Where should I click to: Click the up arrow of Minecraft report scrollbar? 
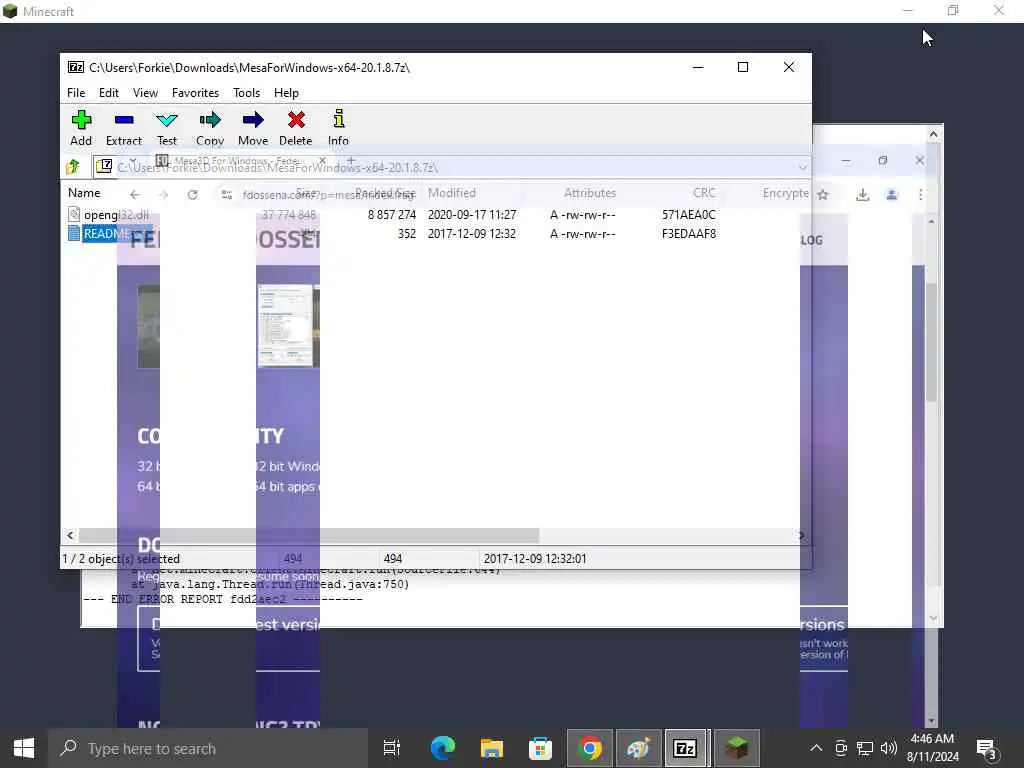933,134
